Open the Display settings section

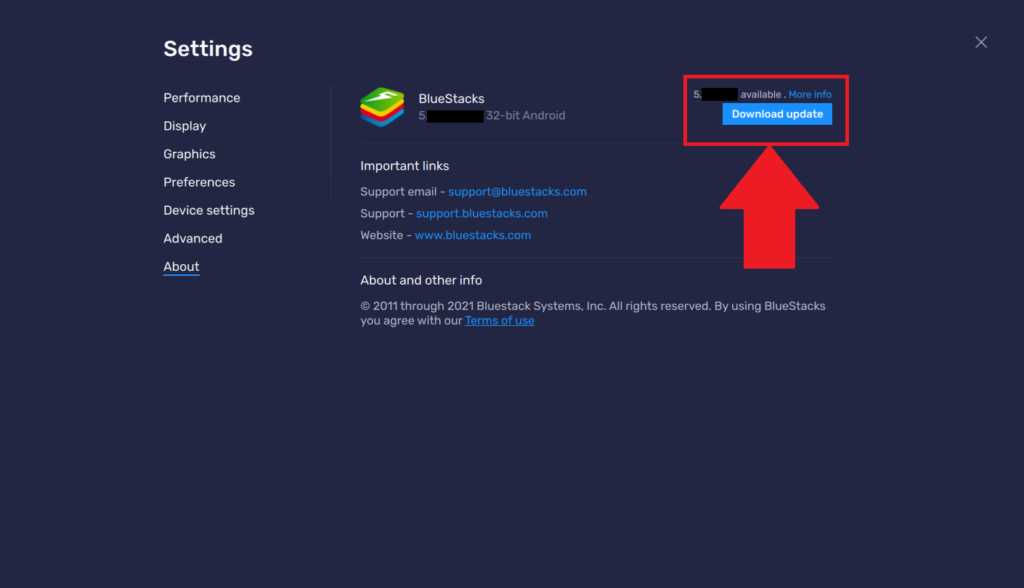tap(185, 126)
